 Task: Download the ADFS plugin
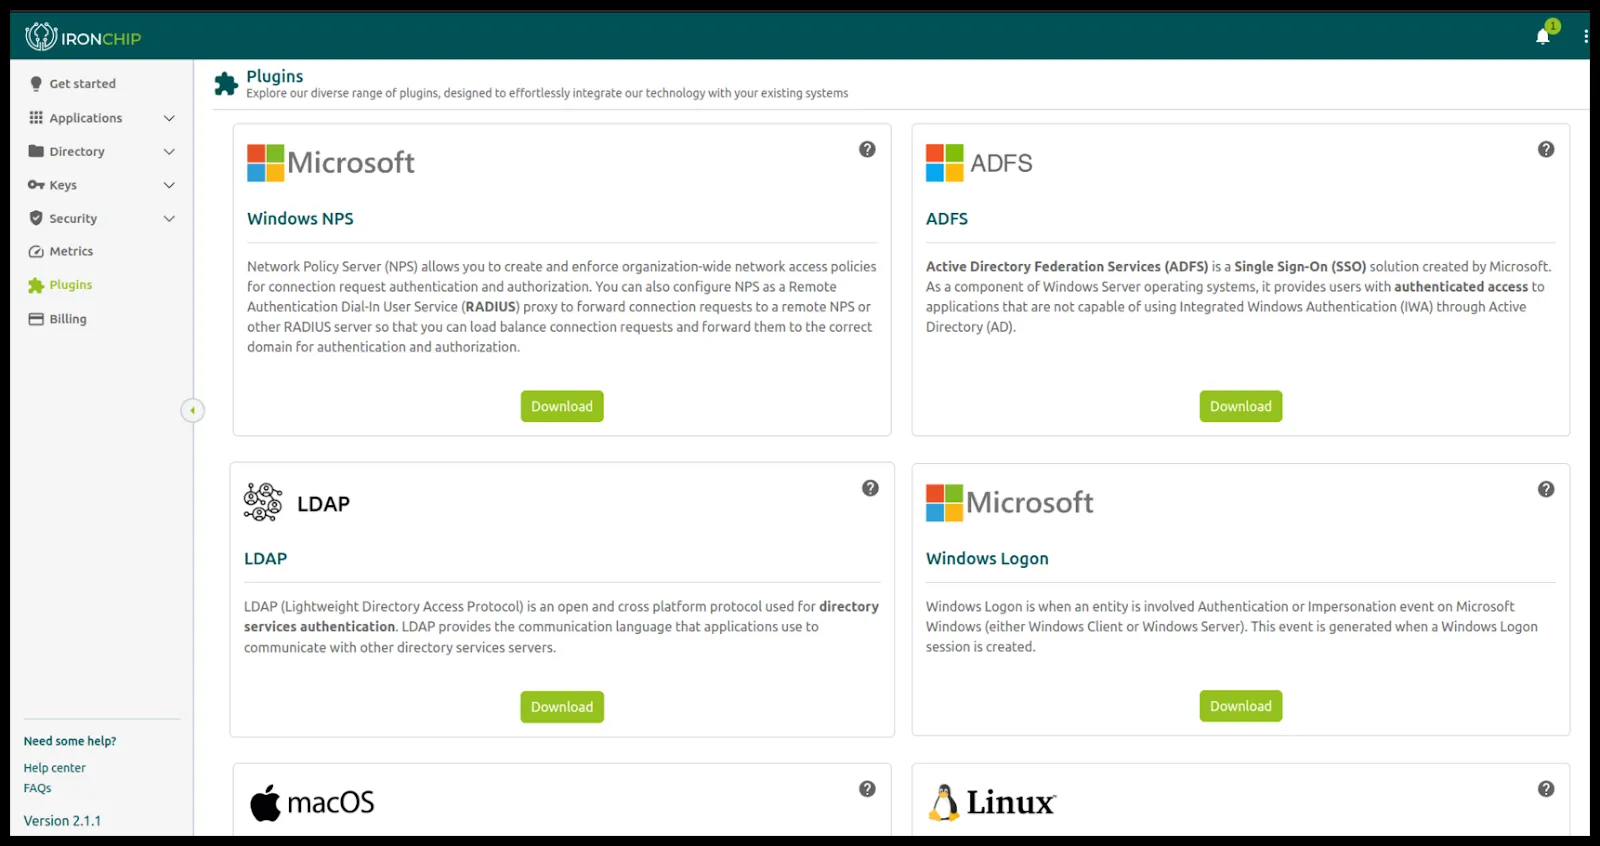pos(1241,406)
